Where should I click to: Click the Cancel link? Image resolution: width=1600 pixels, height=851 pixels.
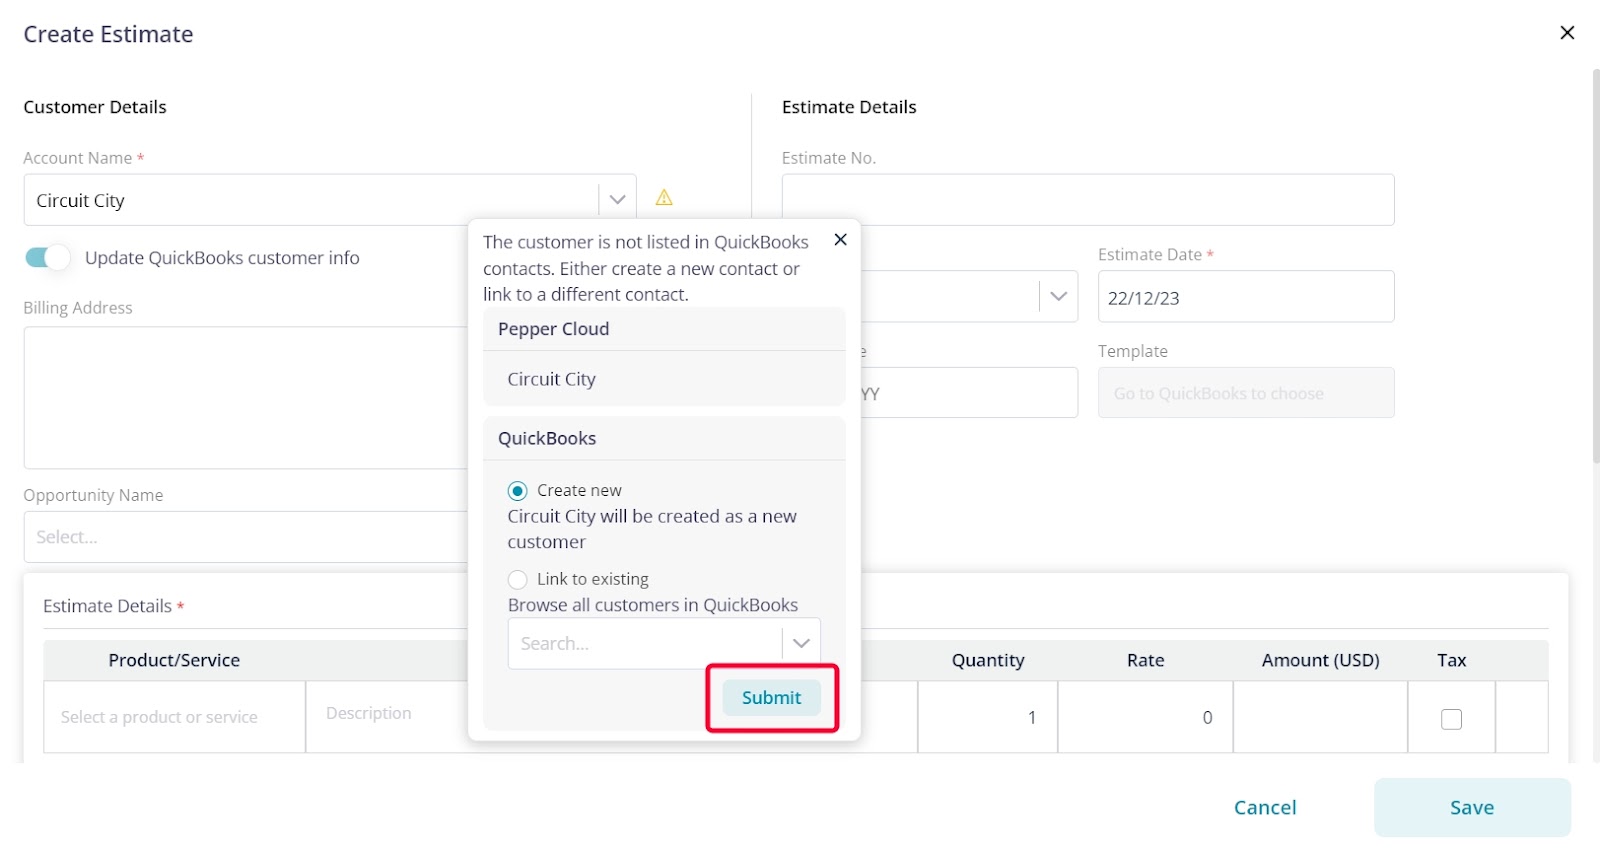point(1265,808)
